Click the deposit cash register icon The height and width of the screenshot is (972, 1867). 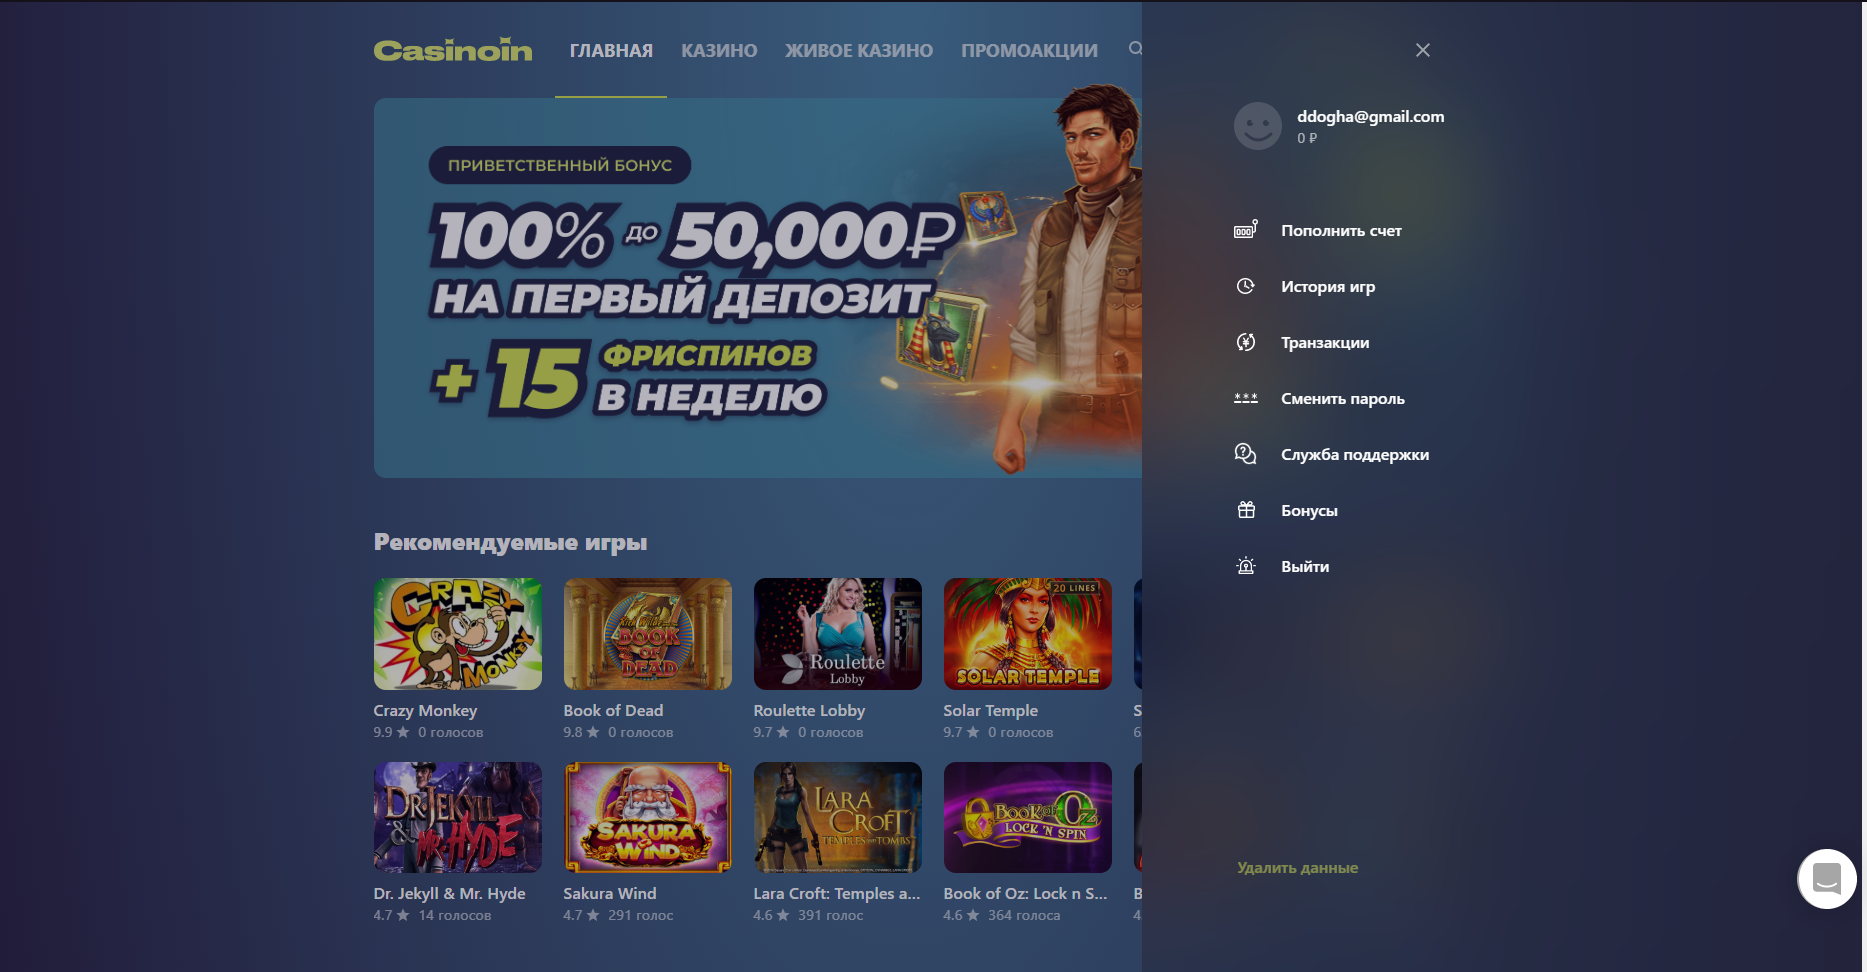click(x=1245, y=230)
